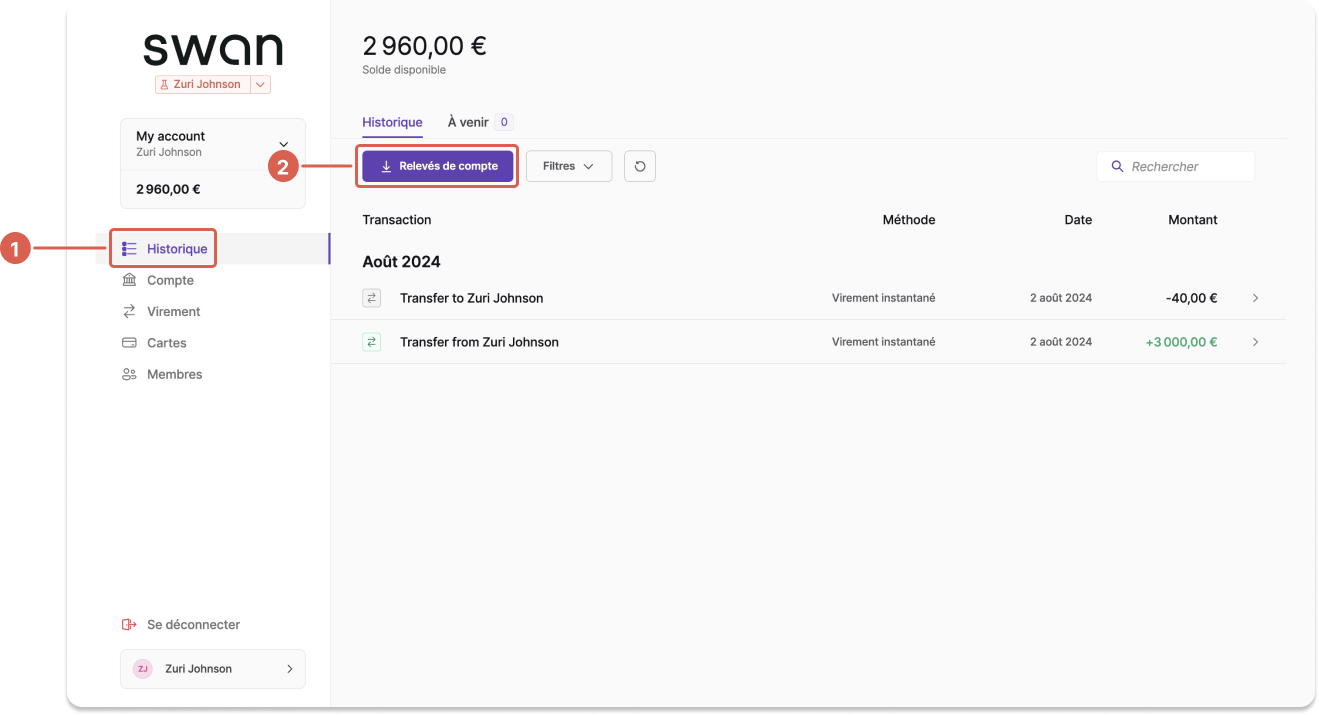Click the Cartes card icon
The width and height of the screenshot is (1319, 715).
point(129,343)
